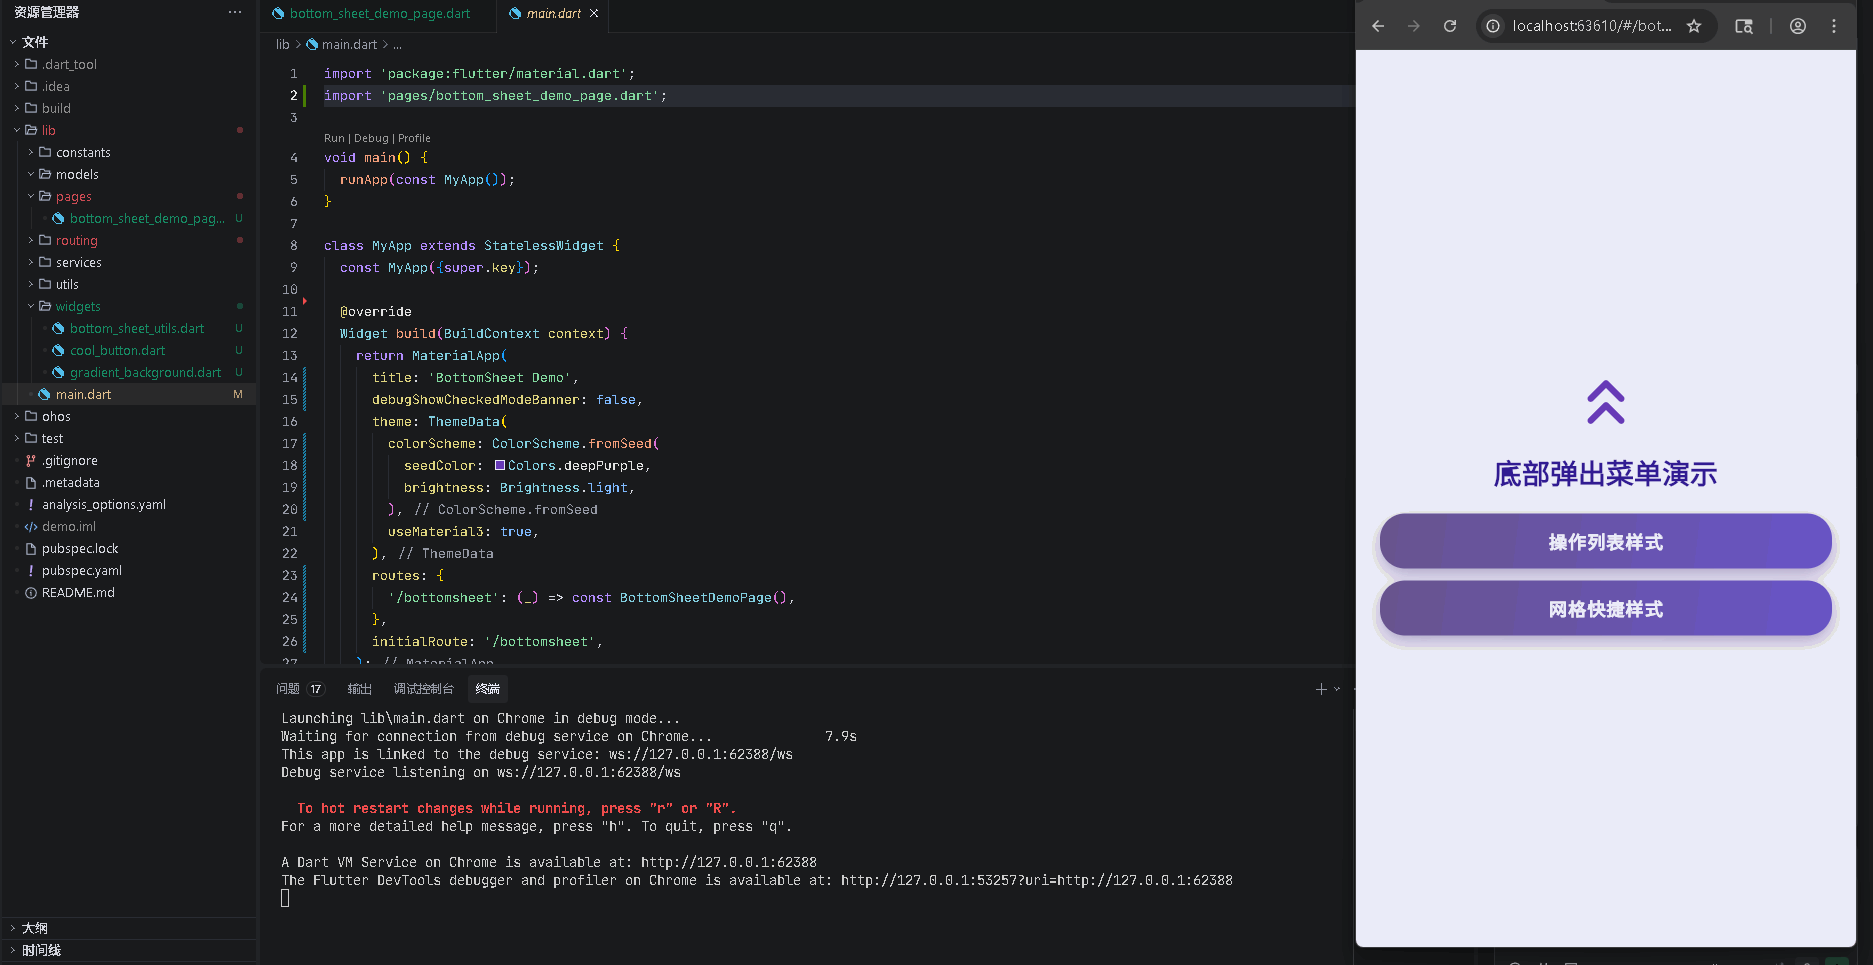View site information icon in address bar
Viewport: 1873px width, 965px height.
click(x=1493, y=26)
